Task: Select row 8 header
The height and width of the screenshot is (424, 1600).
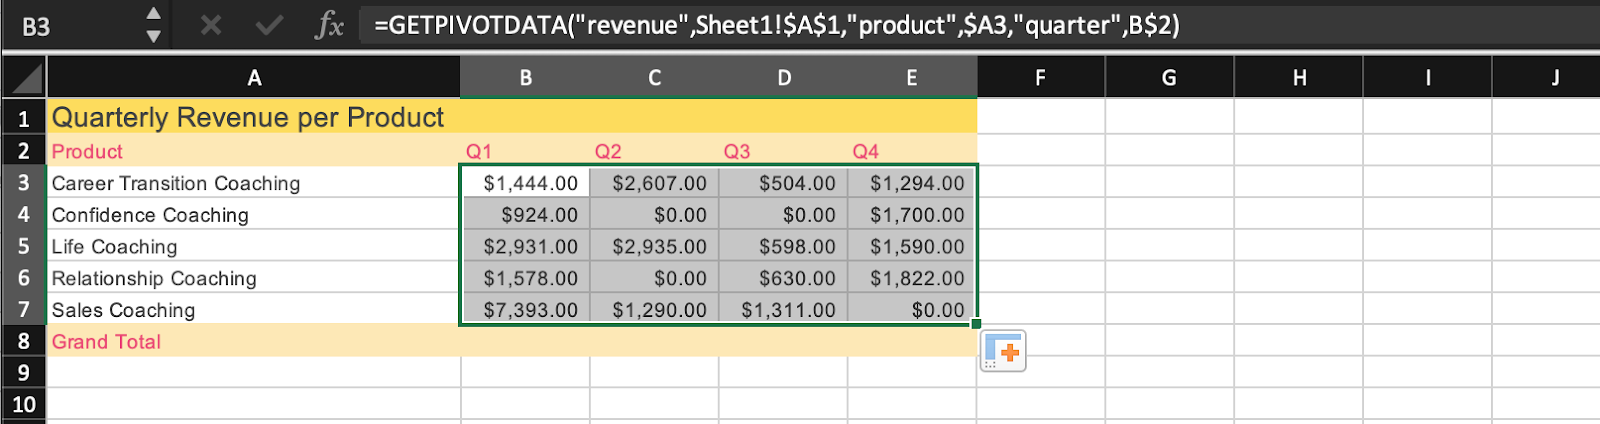Action: [x=24, y=341]
